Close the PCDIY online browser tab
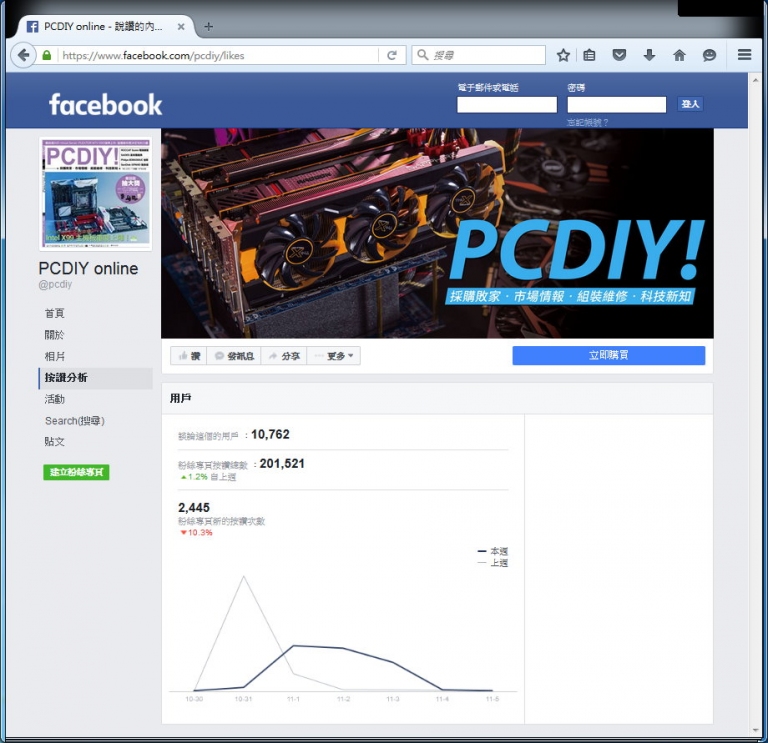 181,26
